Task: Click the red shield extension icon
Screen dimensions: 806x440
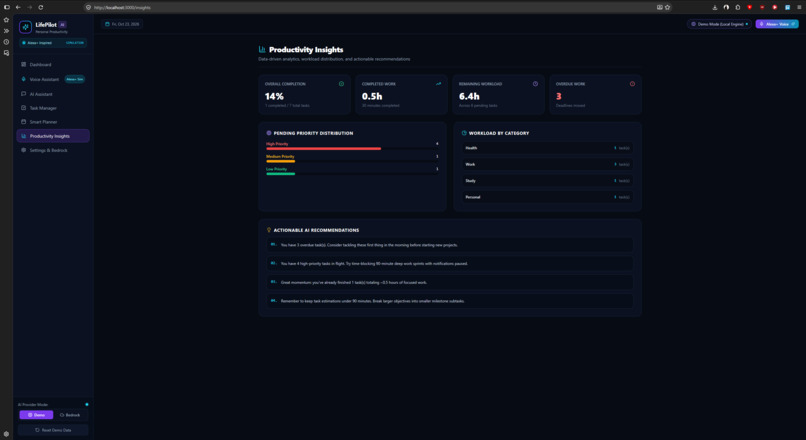Action: pos(749,7)
